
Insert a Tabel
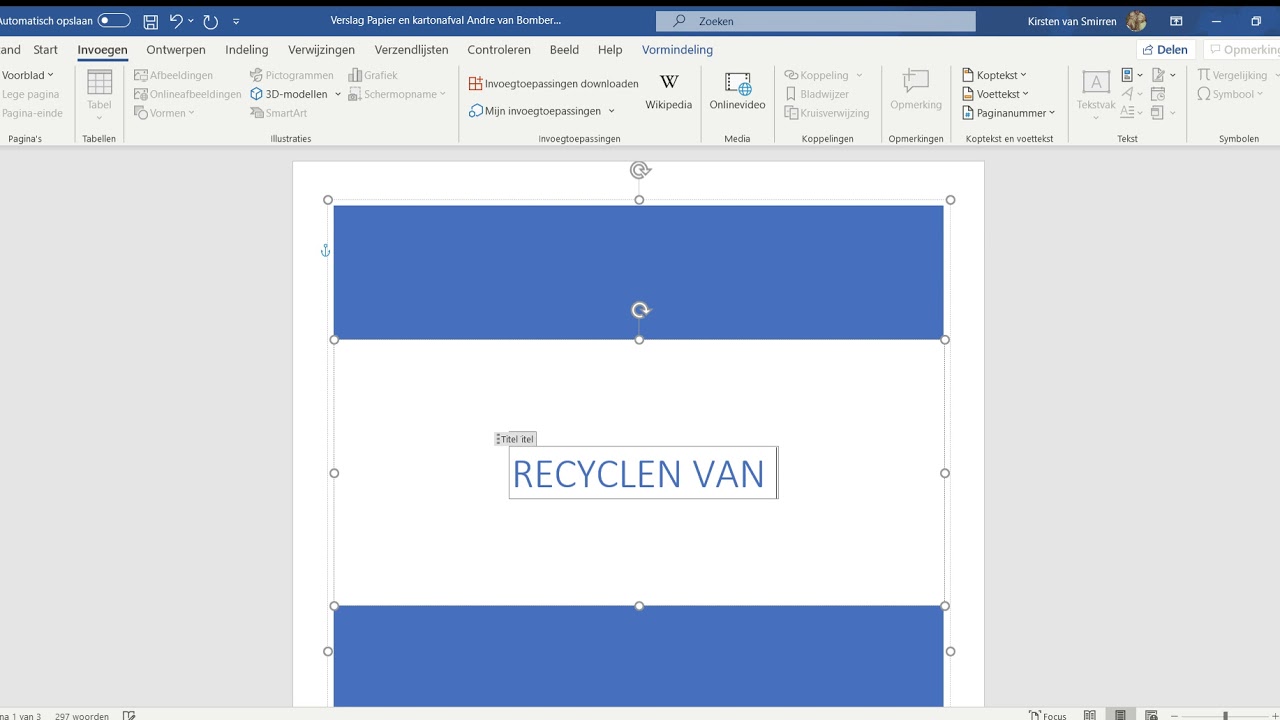tap(99, 94)
